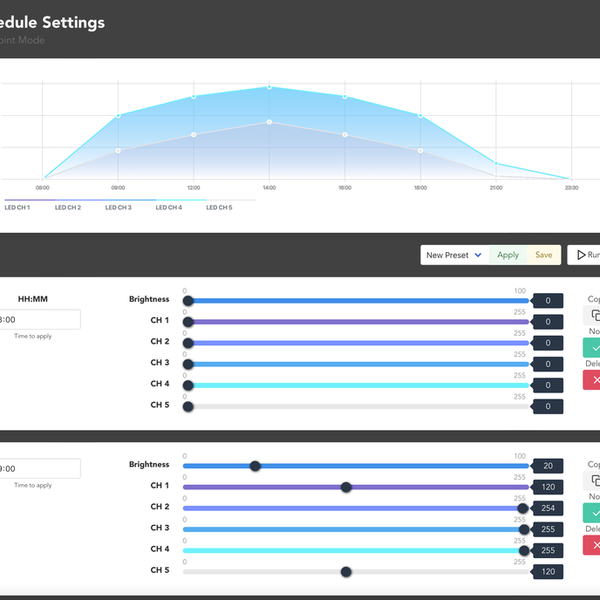Click the cyan chart point at 21:00
Image resolution: width=600 pixels, height=600 pixels.
point(496,163)
